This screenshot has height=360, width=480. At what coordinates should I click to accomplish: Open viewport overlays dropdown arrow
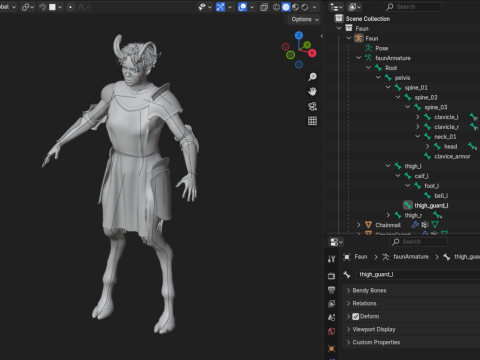[252, 7]
